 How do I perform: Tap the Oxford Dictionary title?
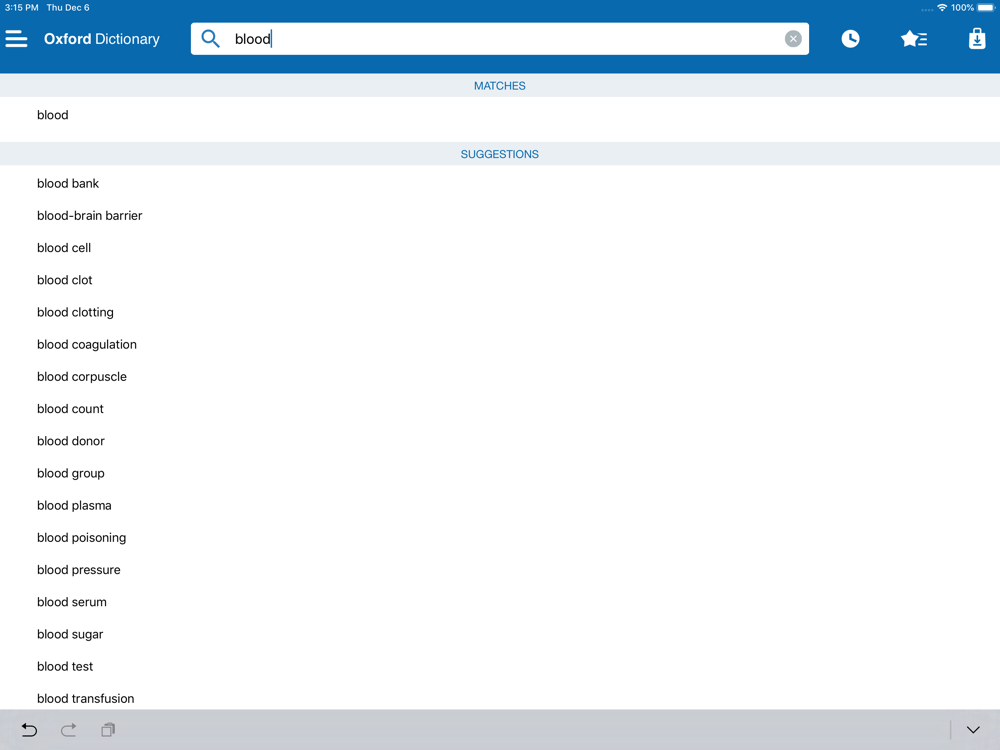pyautogui.click(x=101, y=39)
